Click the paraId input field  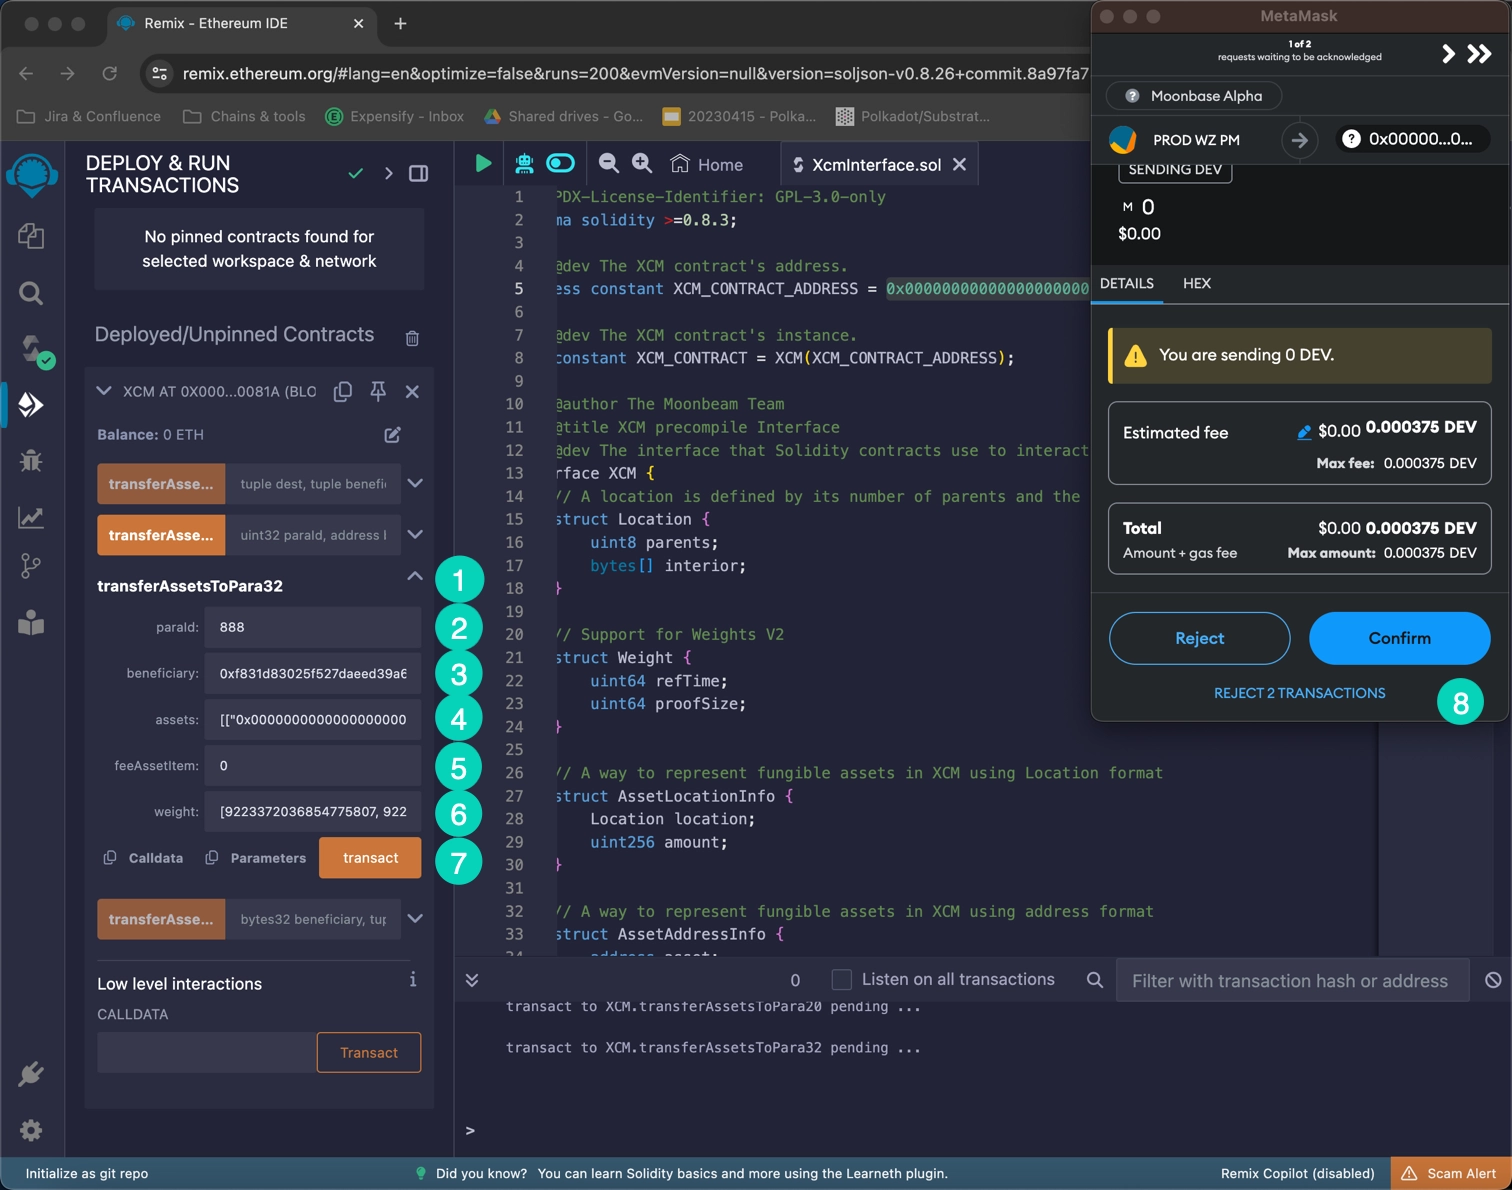point(312,627)
